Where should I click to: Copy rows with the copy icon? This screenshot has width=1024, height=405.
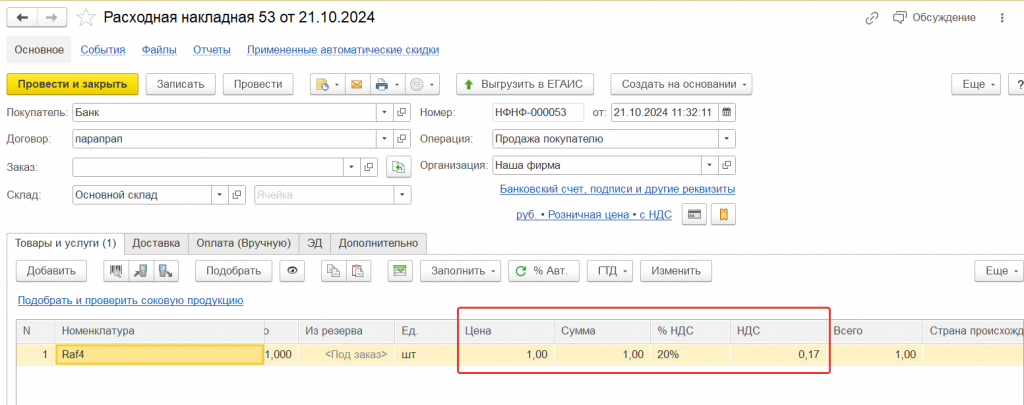coord(333,271)
